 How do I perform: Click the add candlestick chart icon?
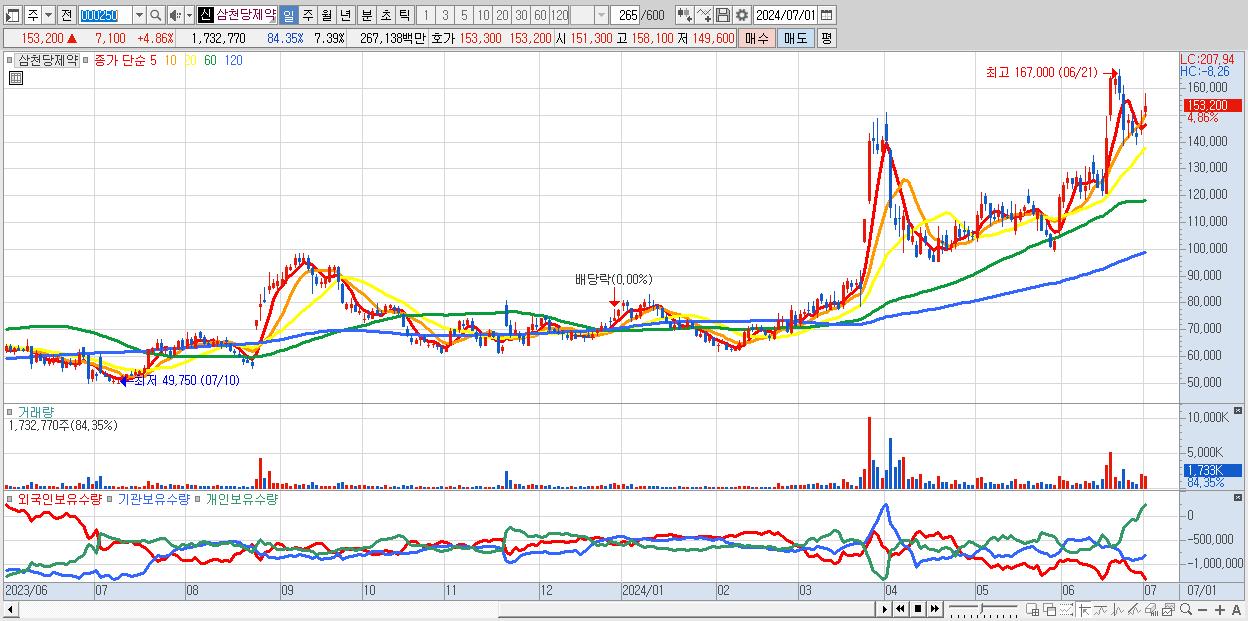(x=685, y=15)
